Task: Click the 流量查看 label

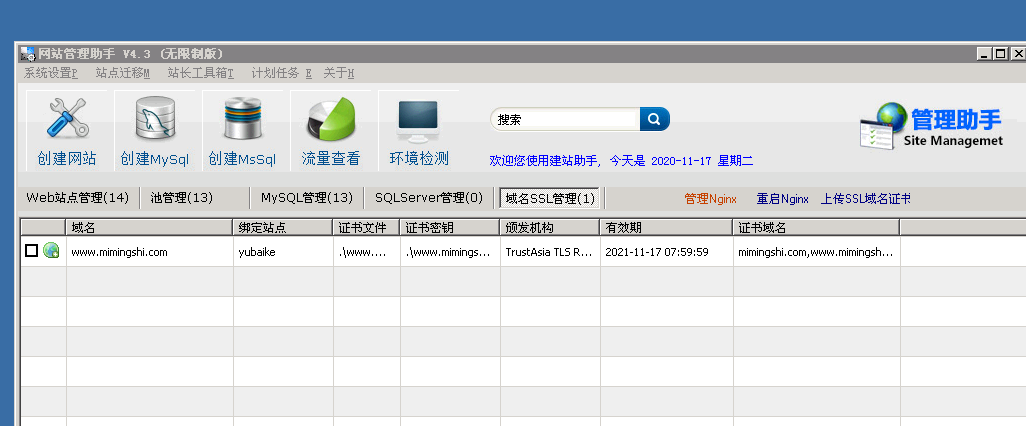Action: coord(330,158)
